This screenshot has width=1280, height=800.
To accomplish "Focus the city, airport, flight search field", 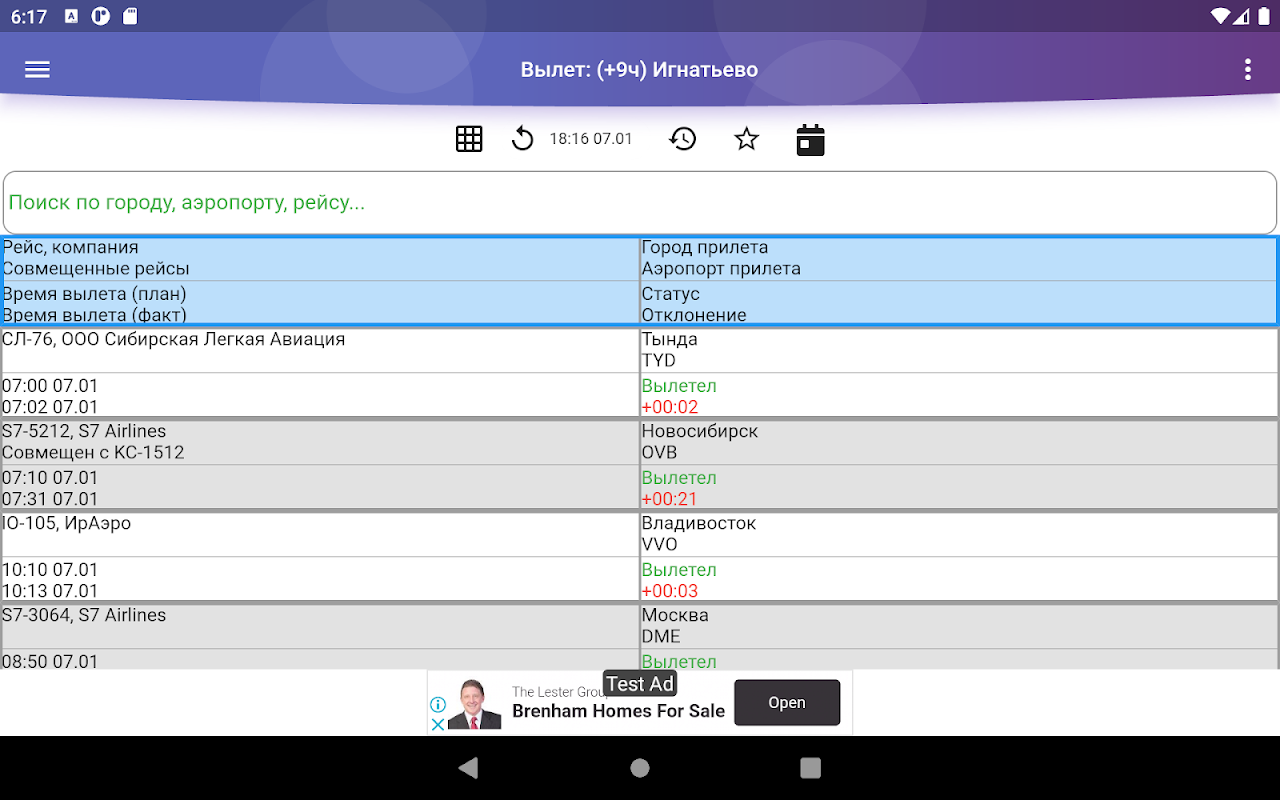I will point(640,203).
